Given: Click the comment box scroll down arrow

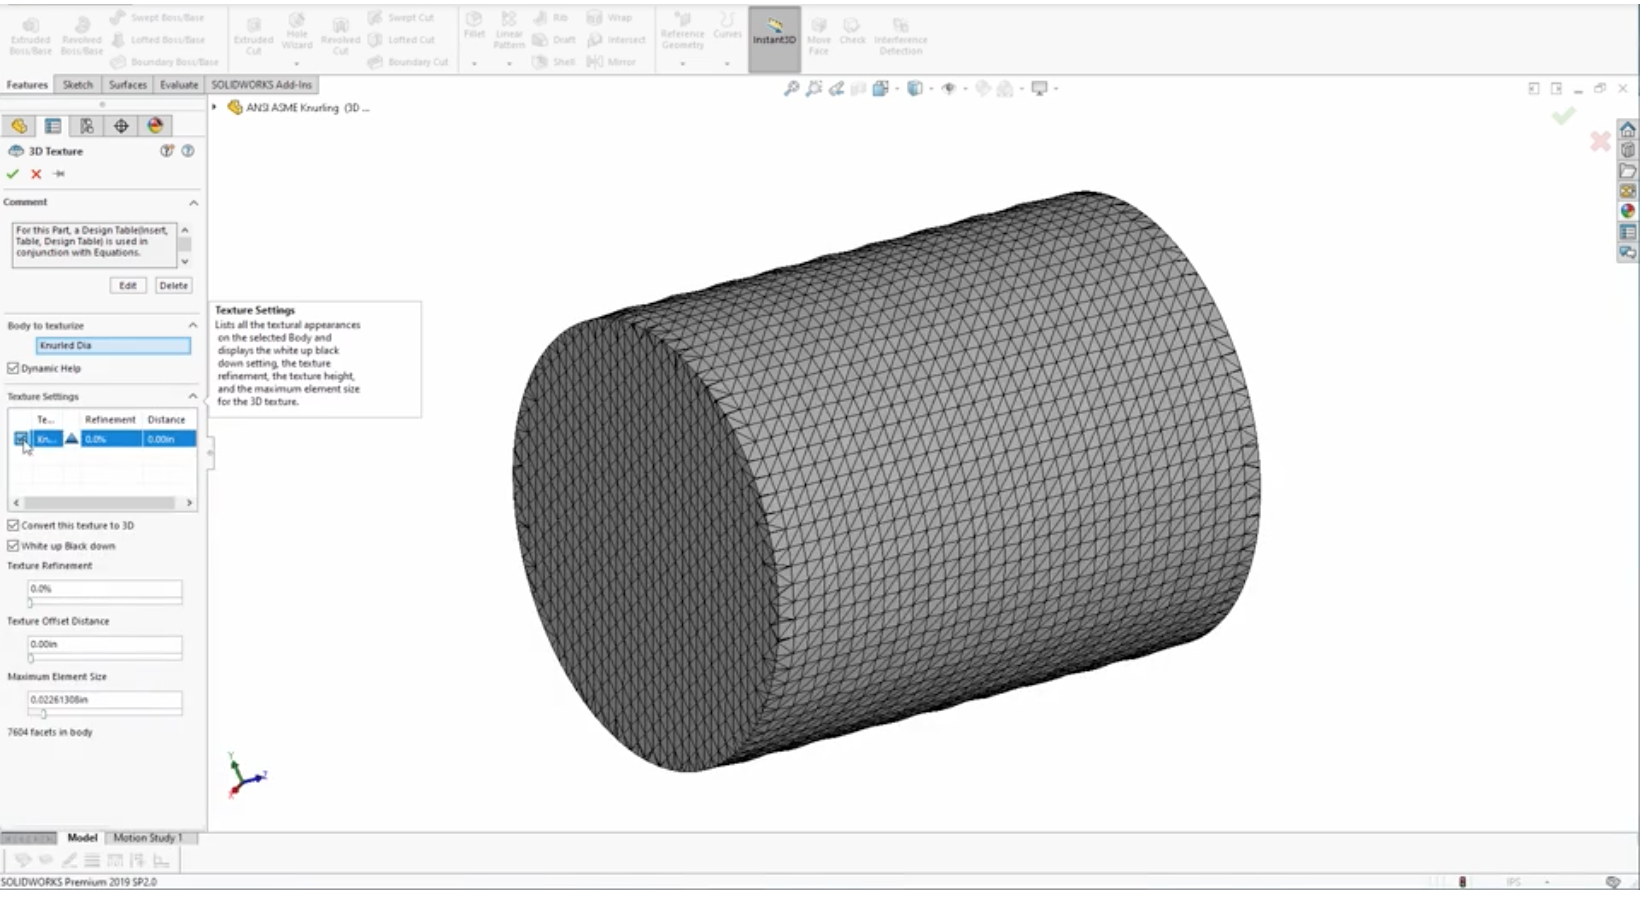Looking at the screenshot, I should pos(185,261).
